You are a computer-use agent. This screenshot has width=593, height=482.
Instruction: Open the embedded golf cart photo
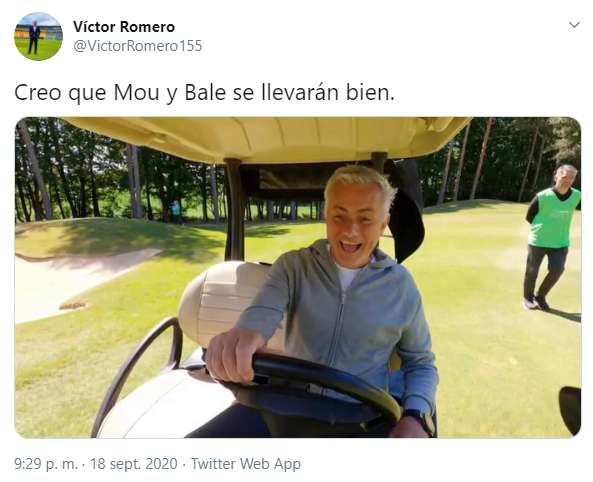tap(298, 277)
